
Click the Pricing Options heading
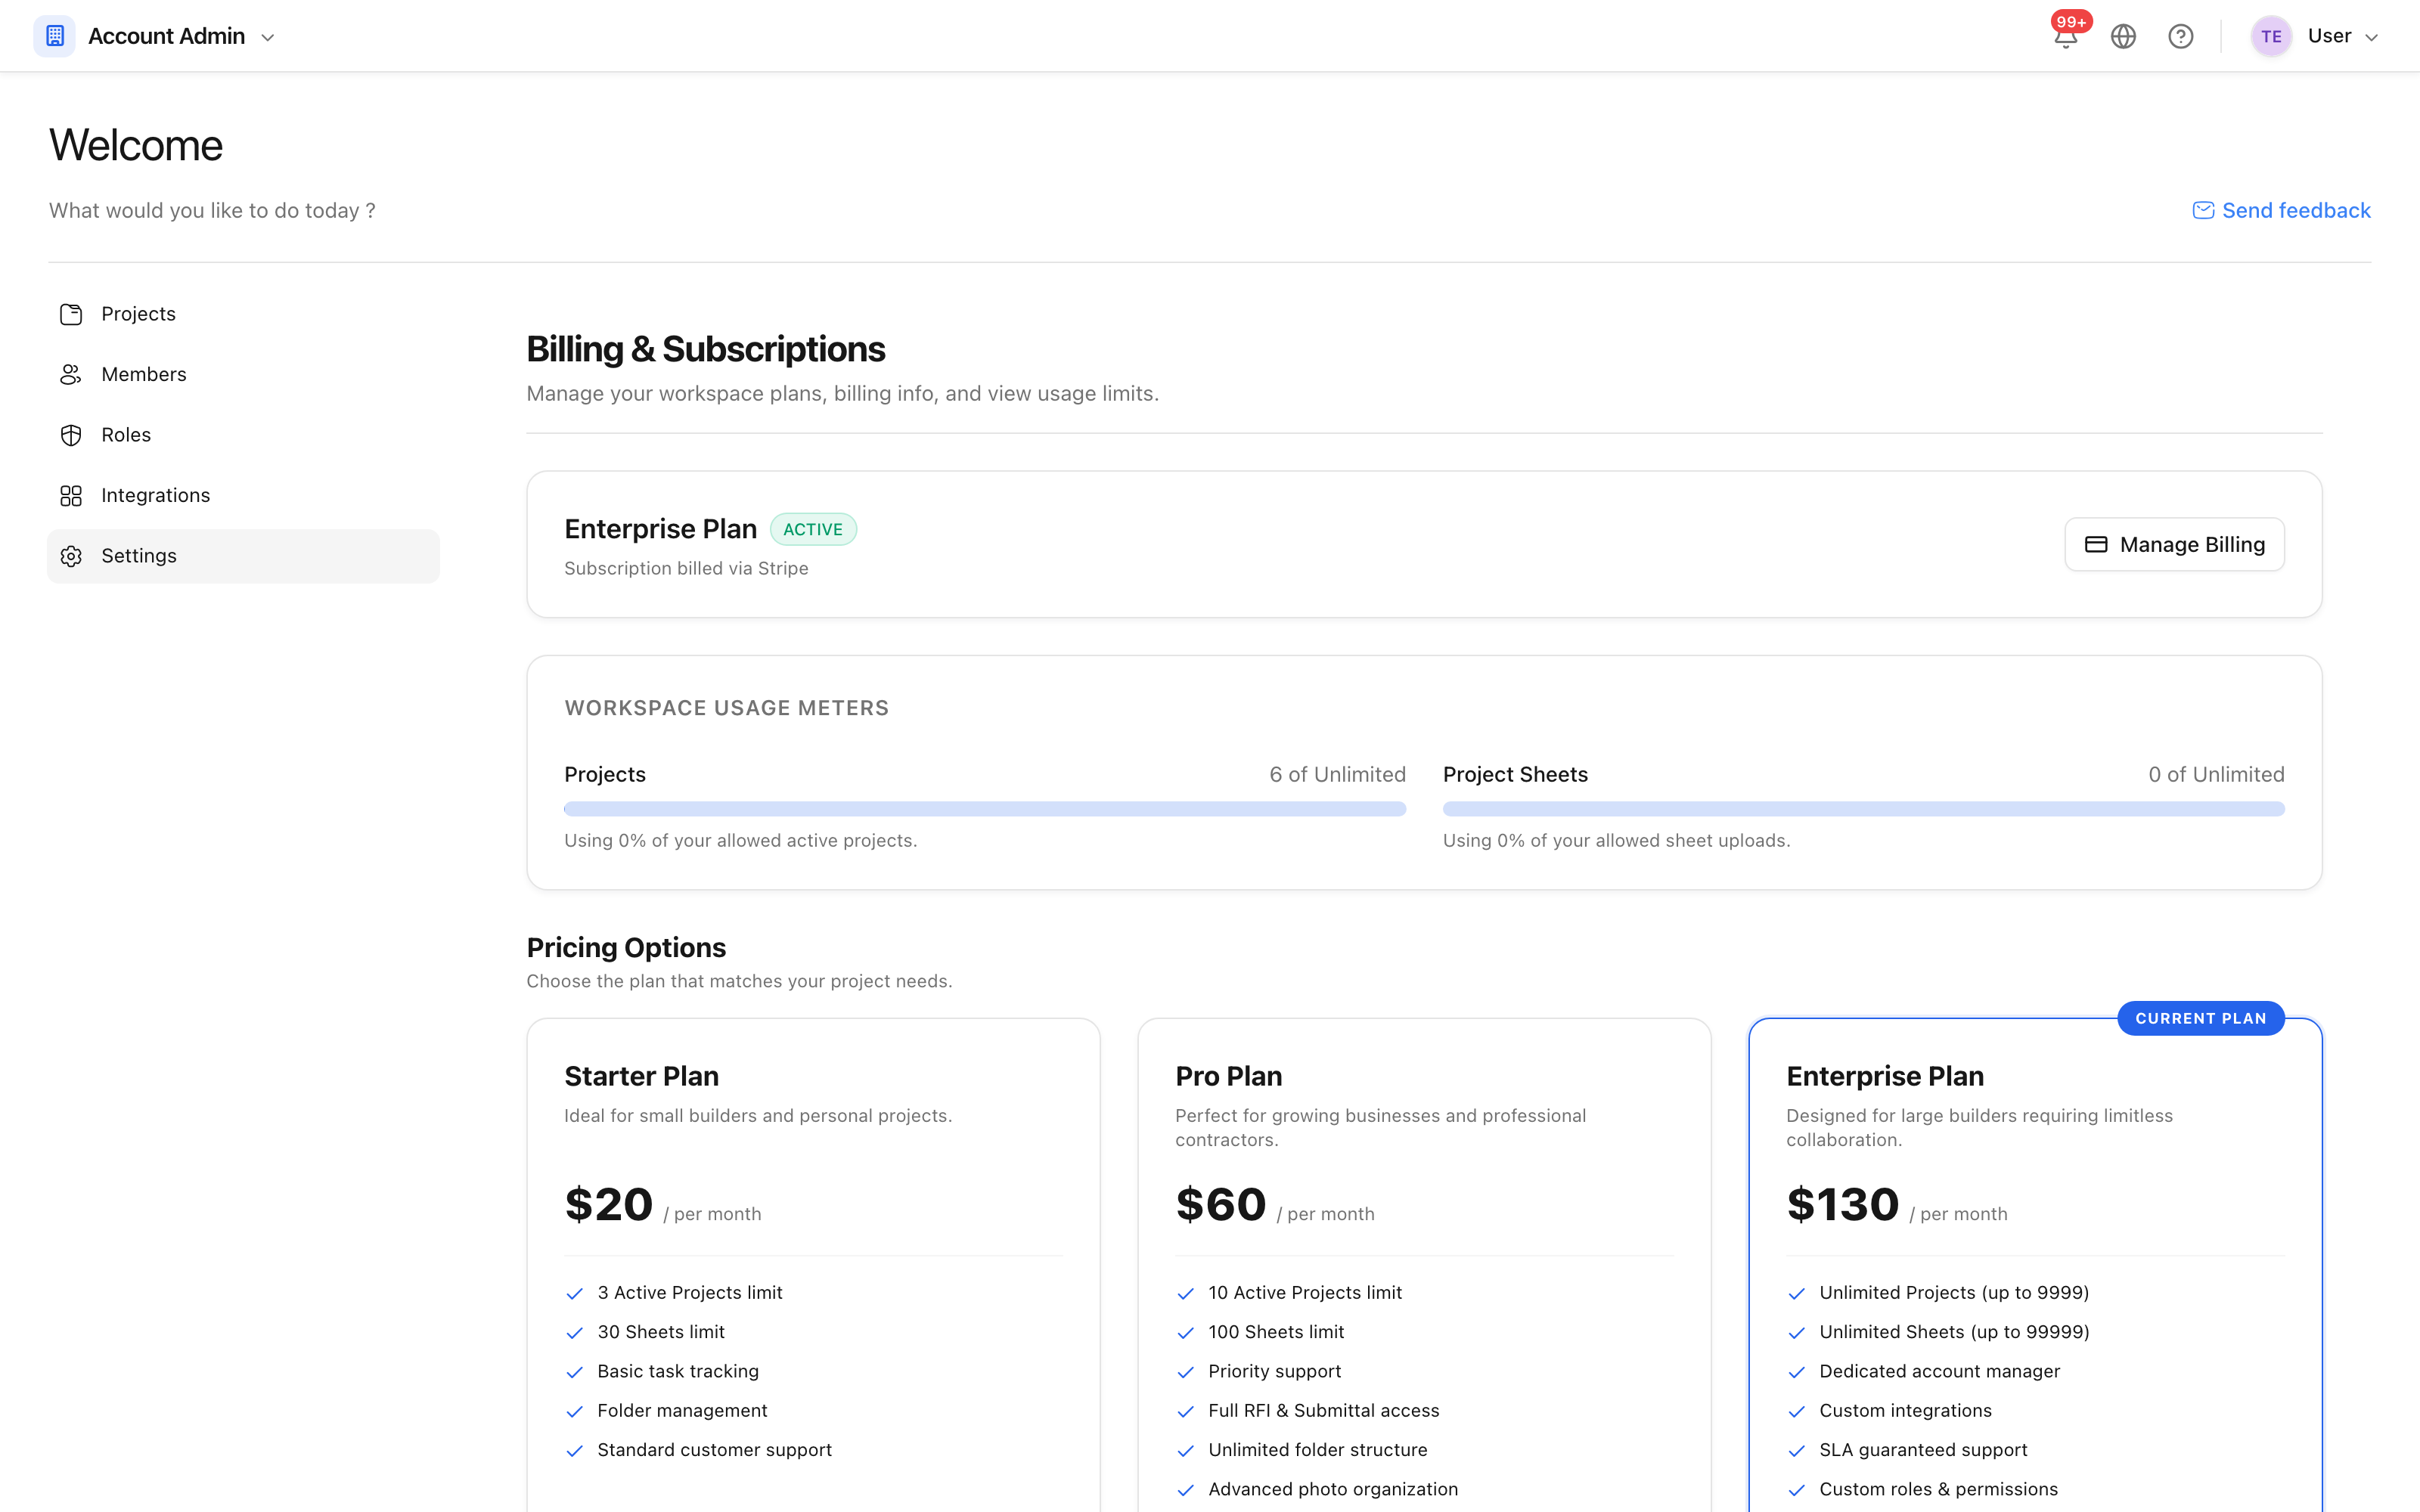coord(626,947)
